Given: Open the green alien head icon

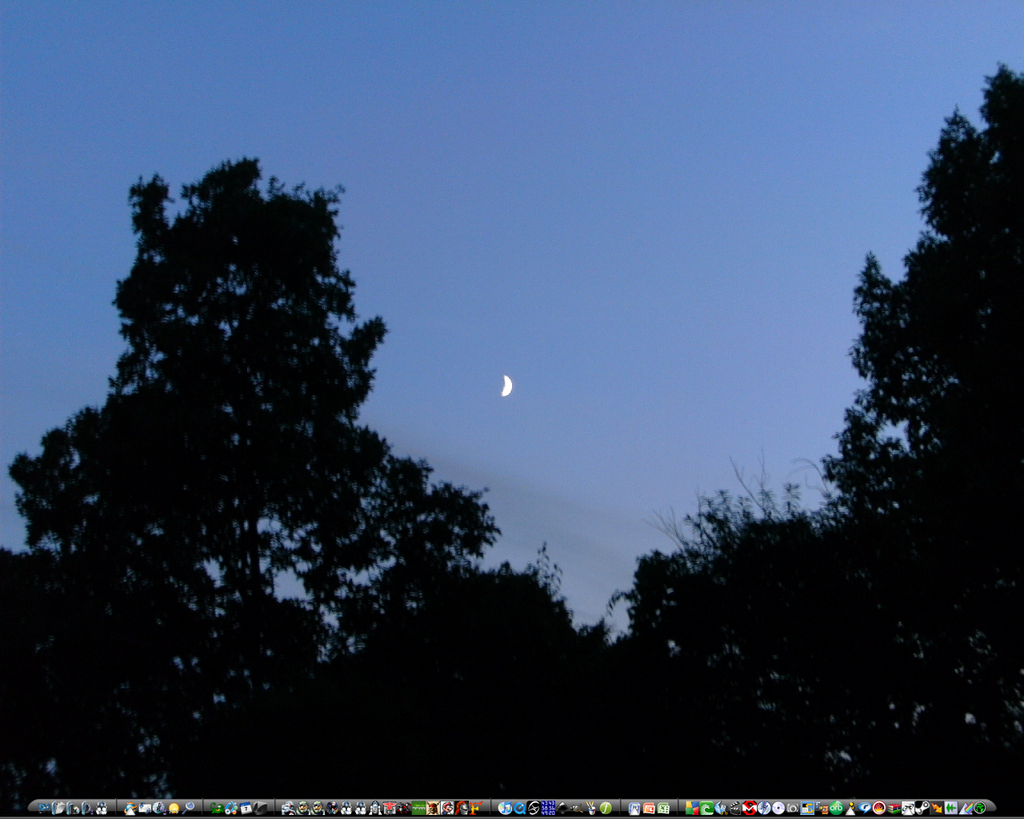Looking at the screenshot, I should pyautogui.click(x=980, y=808).
